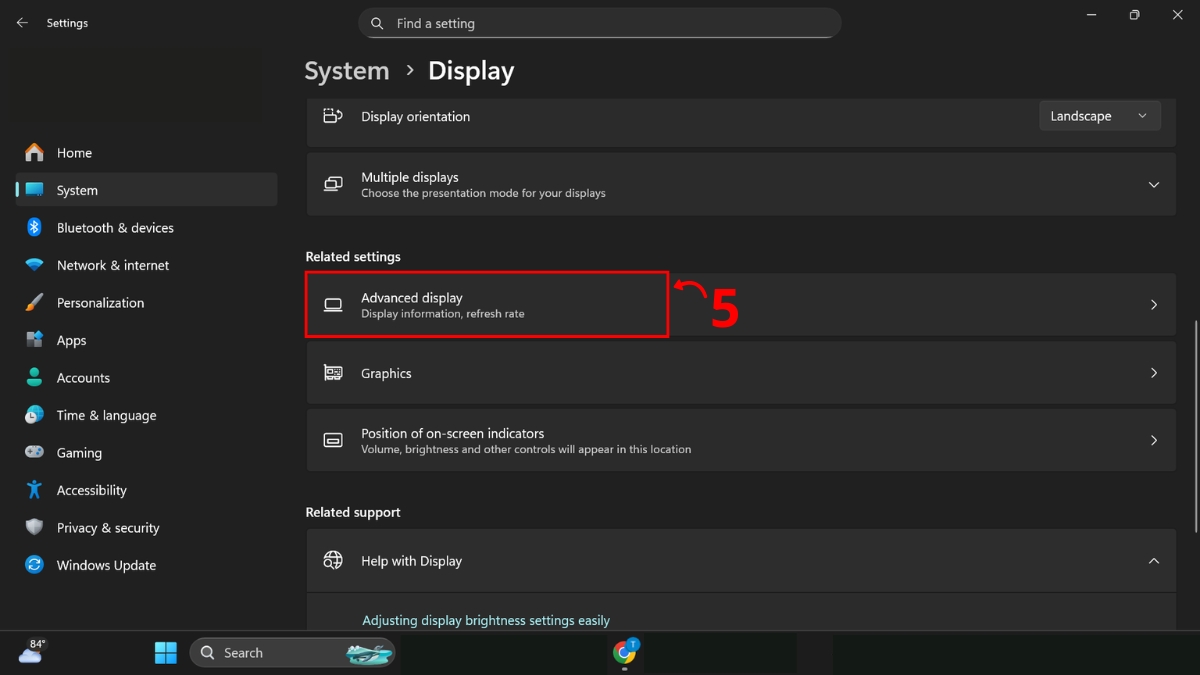Click the Display orientation icon
The image size is (1200, 675).
[333, 116]
